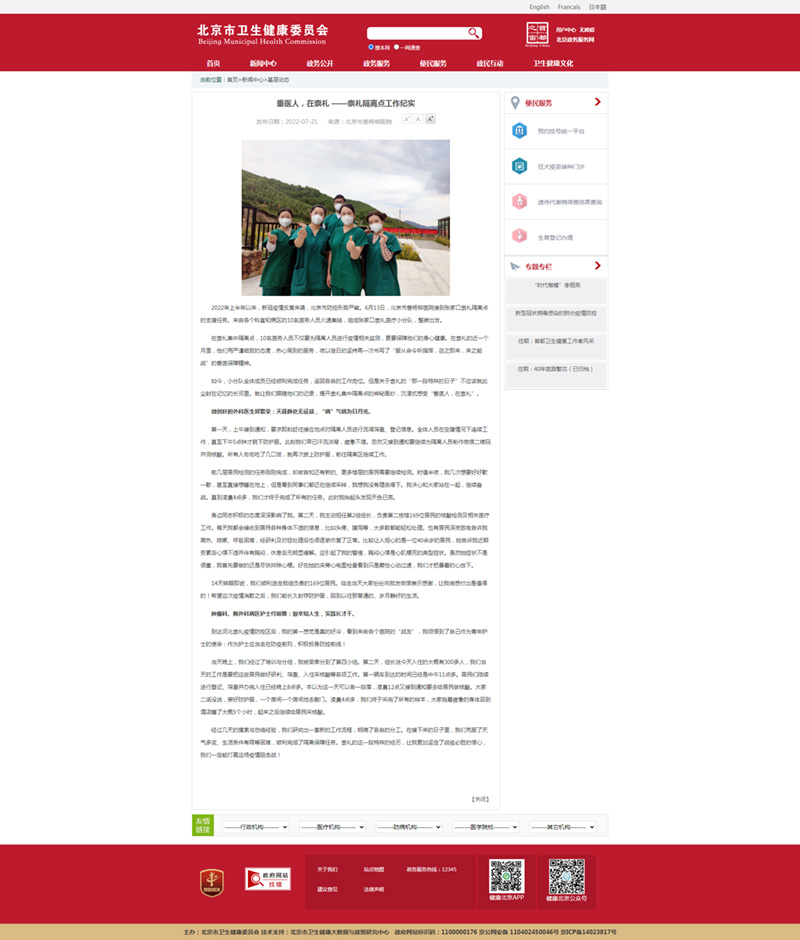Click the Beijing Municipal Health Commission logo
Viewport: 800px width, 940px height.
(263, 34)
